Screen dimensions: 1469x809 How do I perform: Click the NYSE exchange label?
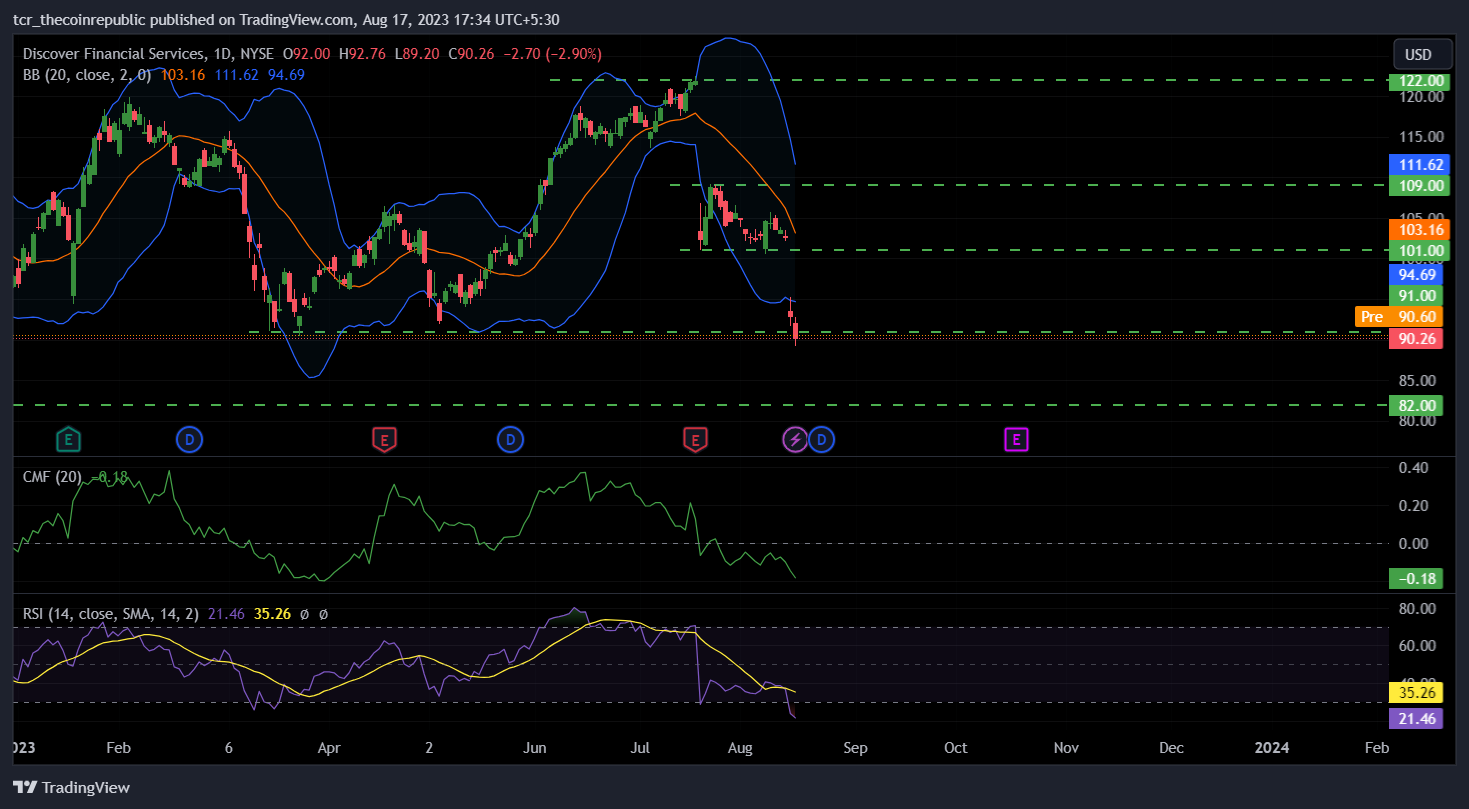pyautogui.click(x=257, y=54)
